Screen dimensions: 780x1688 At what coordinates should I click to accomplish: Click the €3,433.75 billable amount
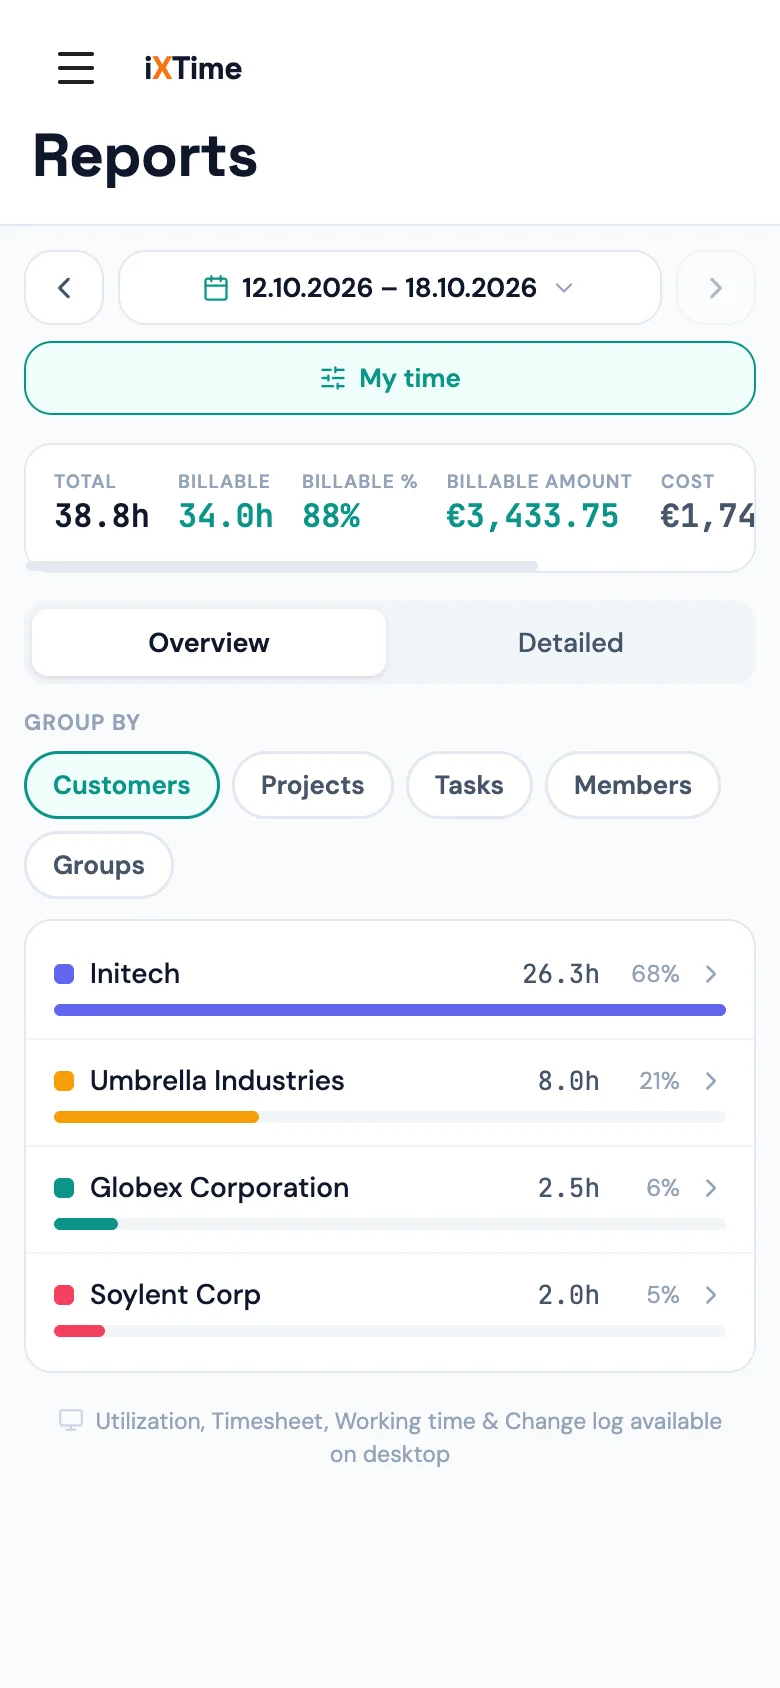[x=532, y=516]
